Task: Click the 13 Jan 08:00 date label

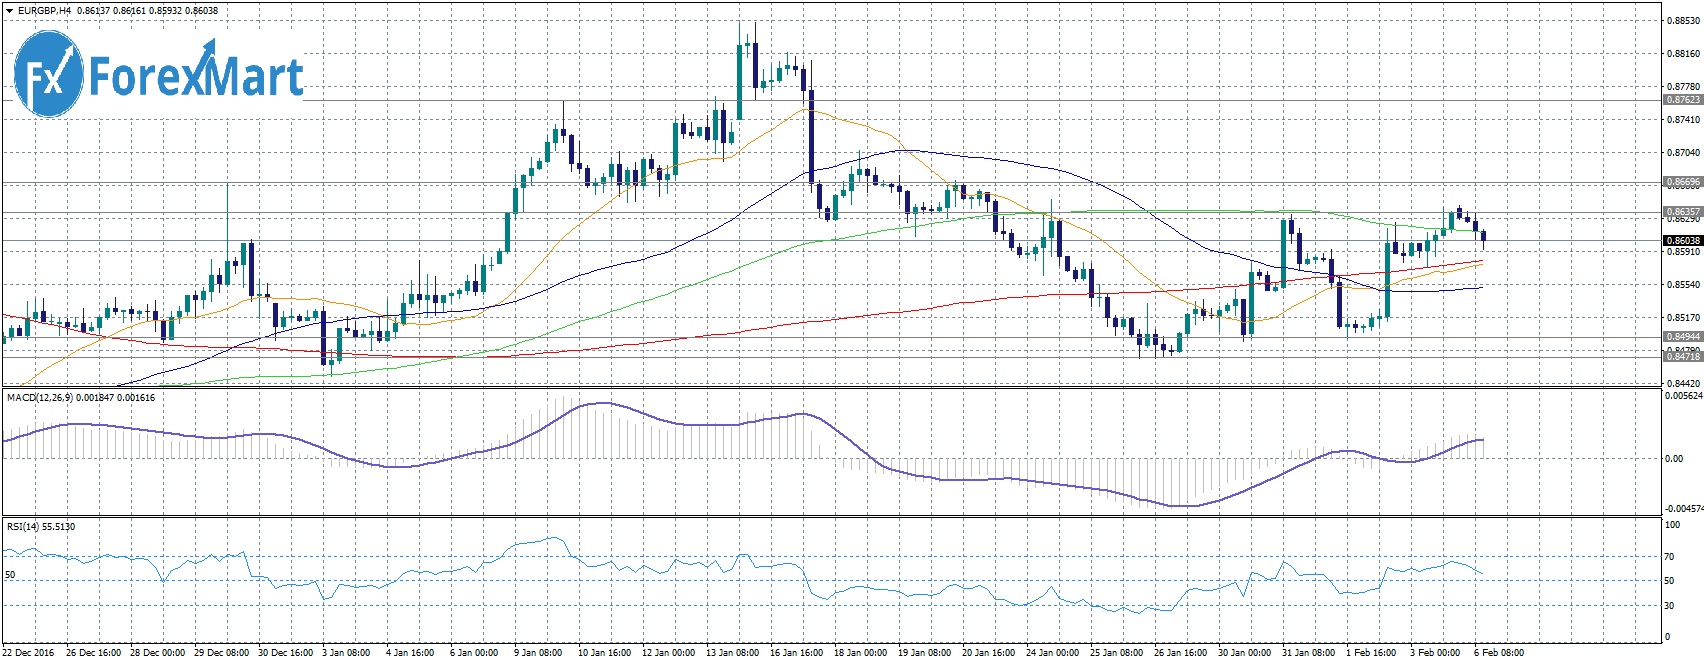Action: pyautogui.click(x=734, y=653)
